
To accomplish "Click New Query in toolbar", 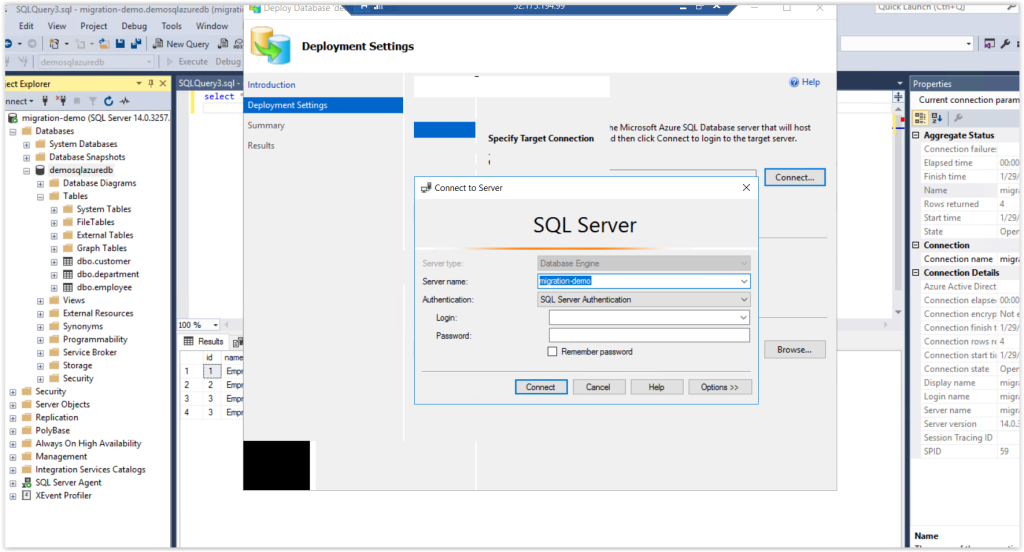I will coord(181,44).
